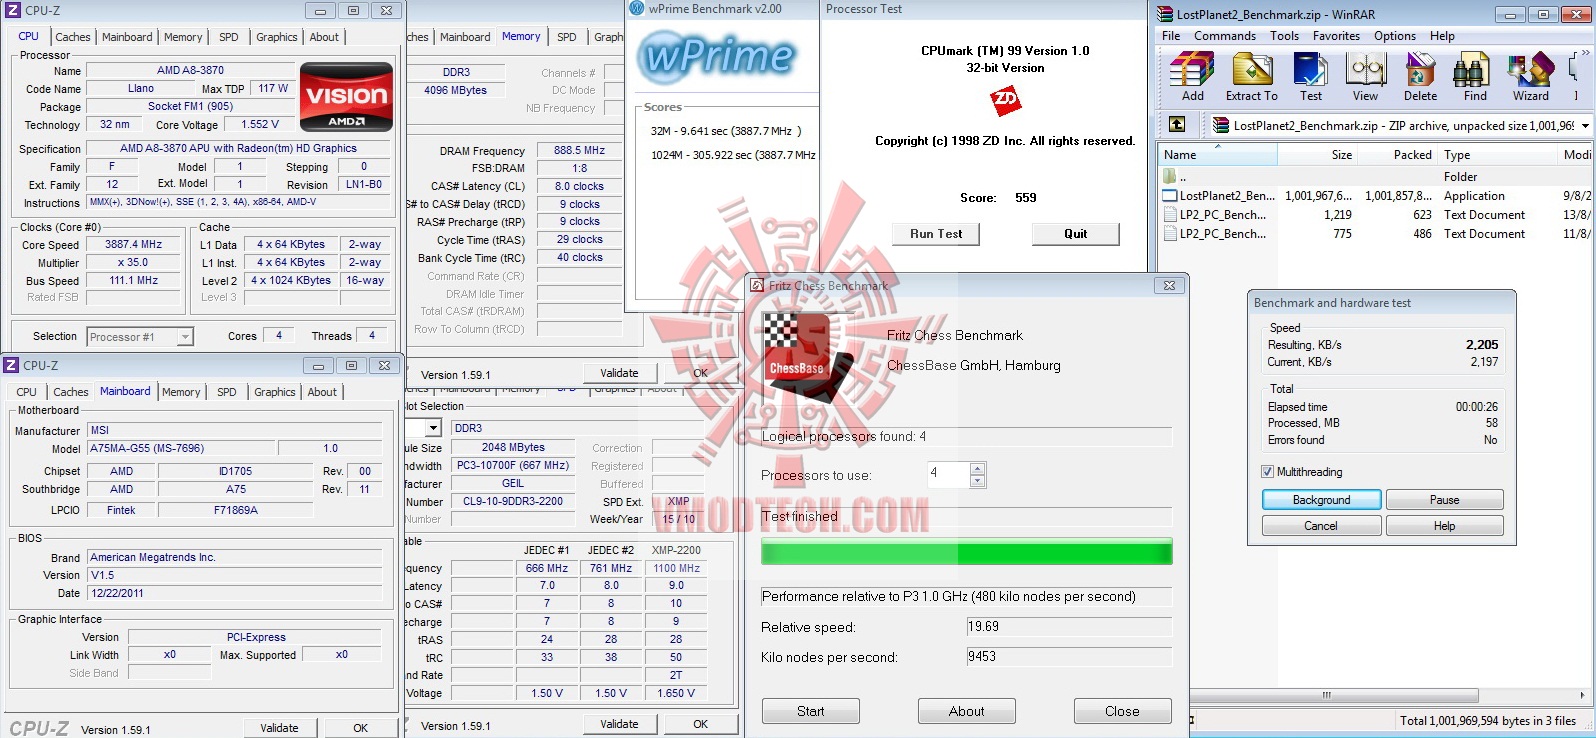Click the 'Processors to use' number field
This screenshot has height=738, width=1596.
coord(948,474)
